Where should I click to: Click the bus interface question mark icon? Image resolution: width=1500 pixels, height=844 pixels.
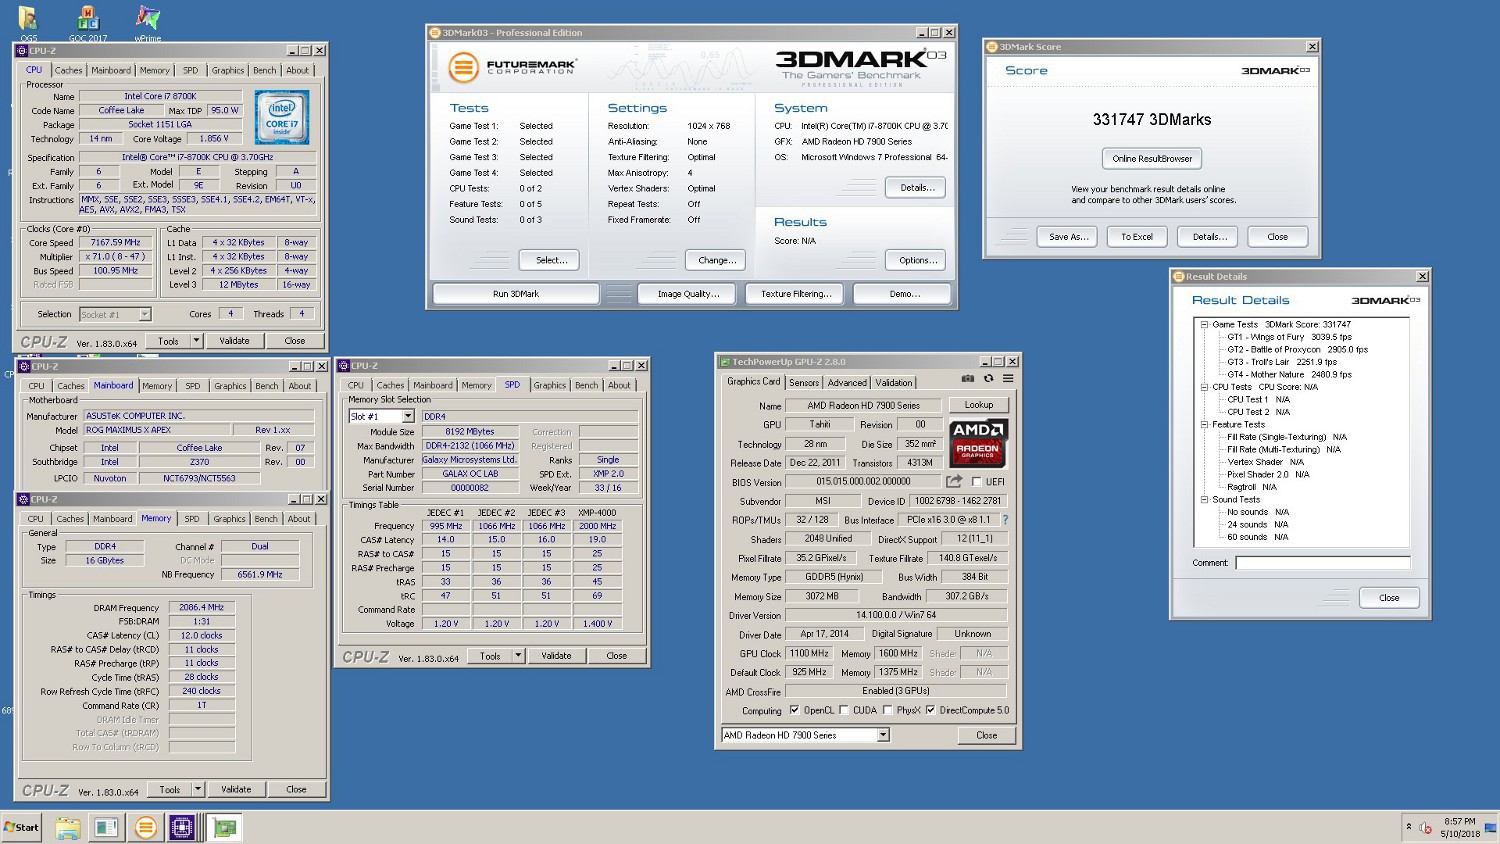(x=1005, y=520)
